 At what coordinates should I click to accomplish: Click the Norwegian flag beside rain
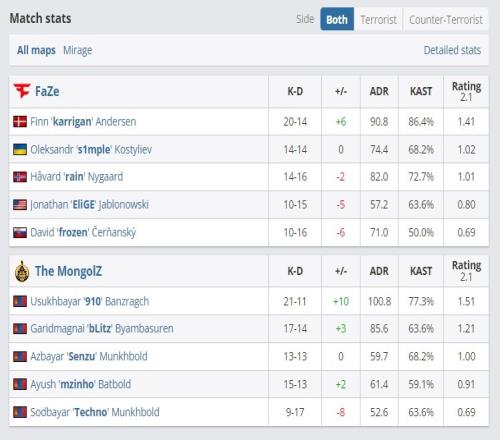pos(20,177)
